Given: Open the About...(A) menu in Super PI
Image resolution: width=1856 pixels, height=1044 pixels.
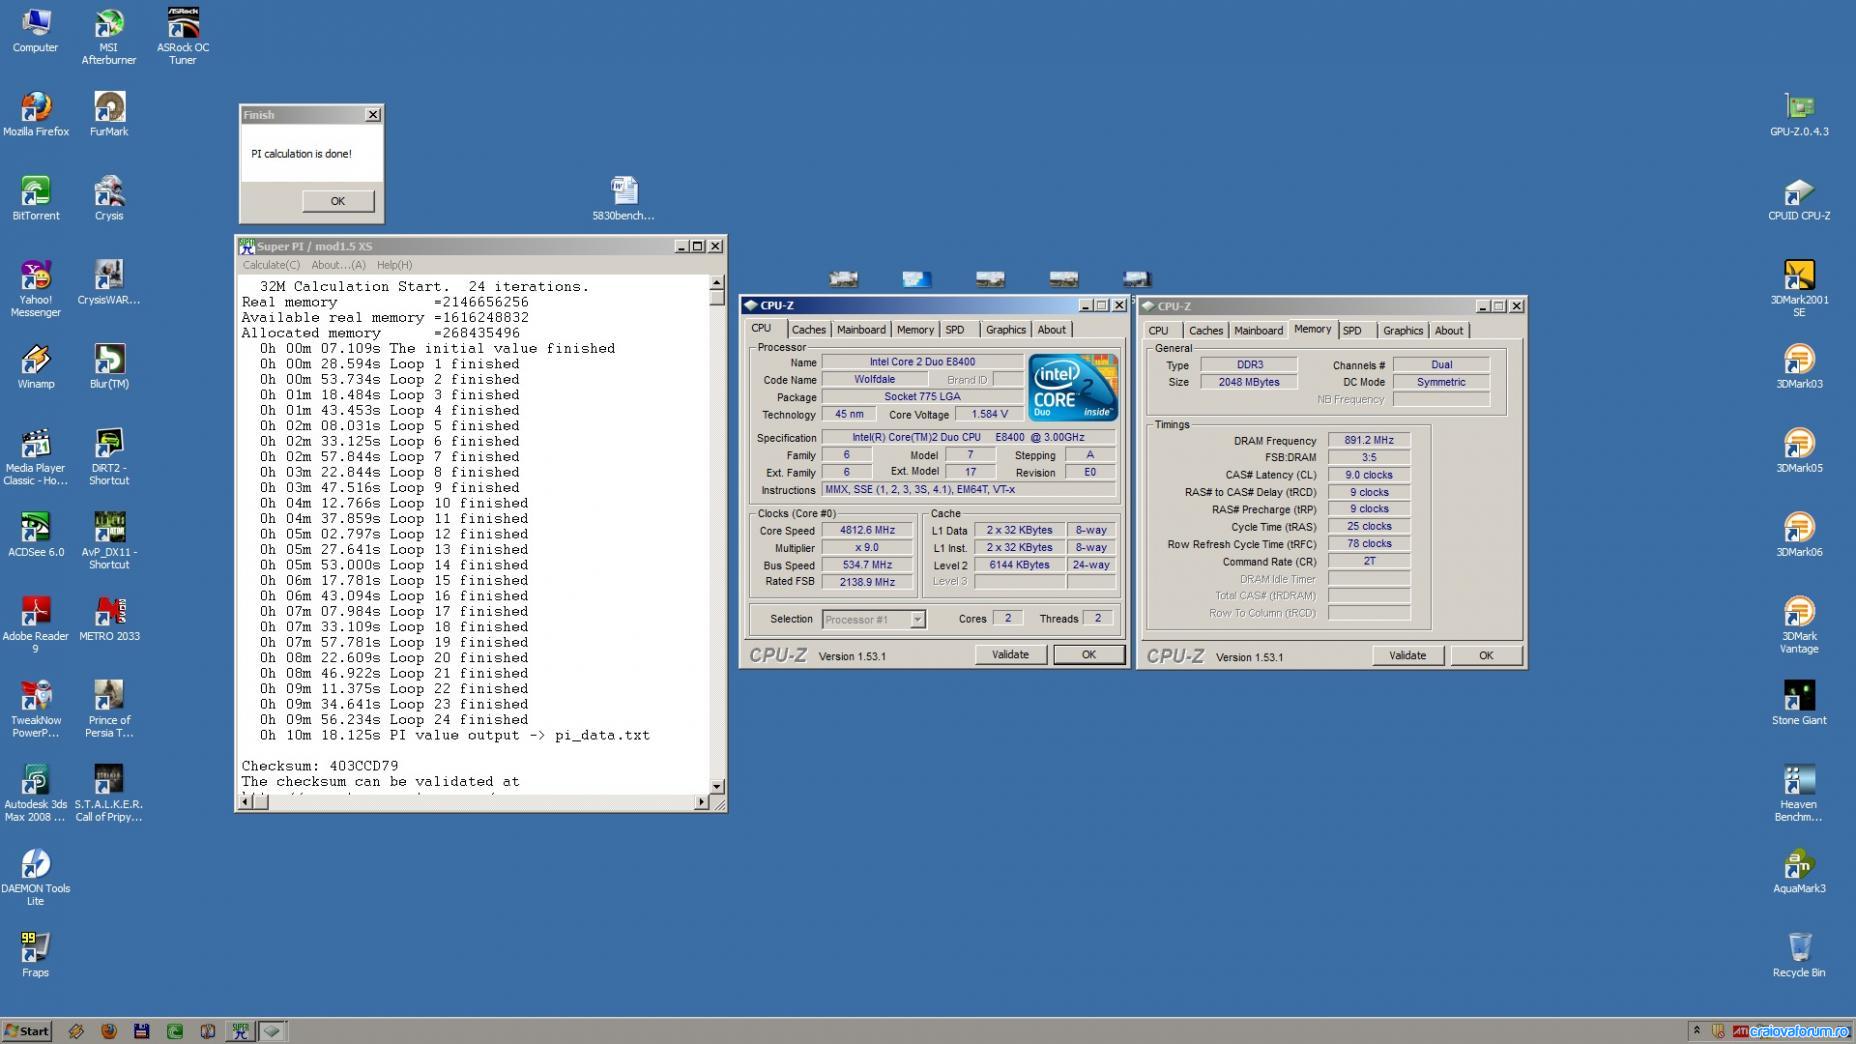Looking at the screenshot, I should pos(338,265).
